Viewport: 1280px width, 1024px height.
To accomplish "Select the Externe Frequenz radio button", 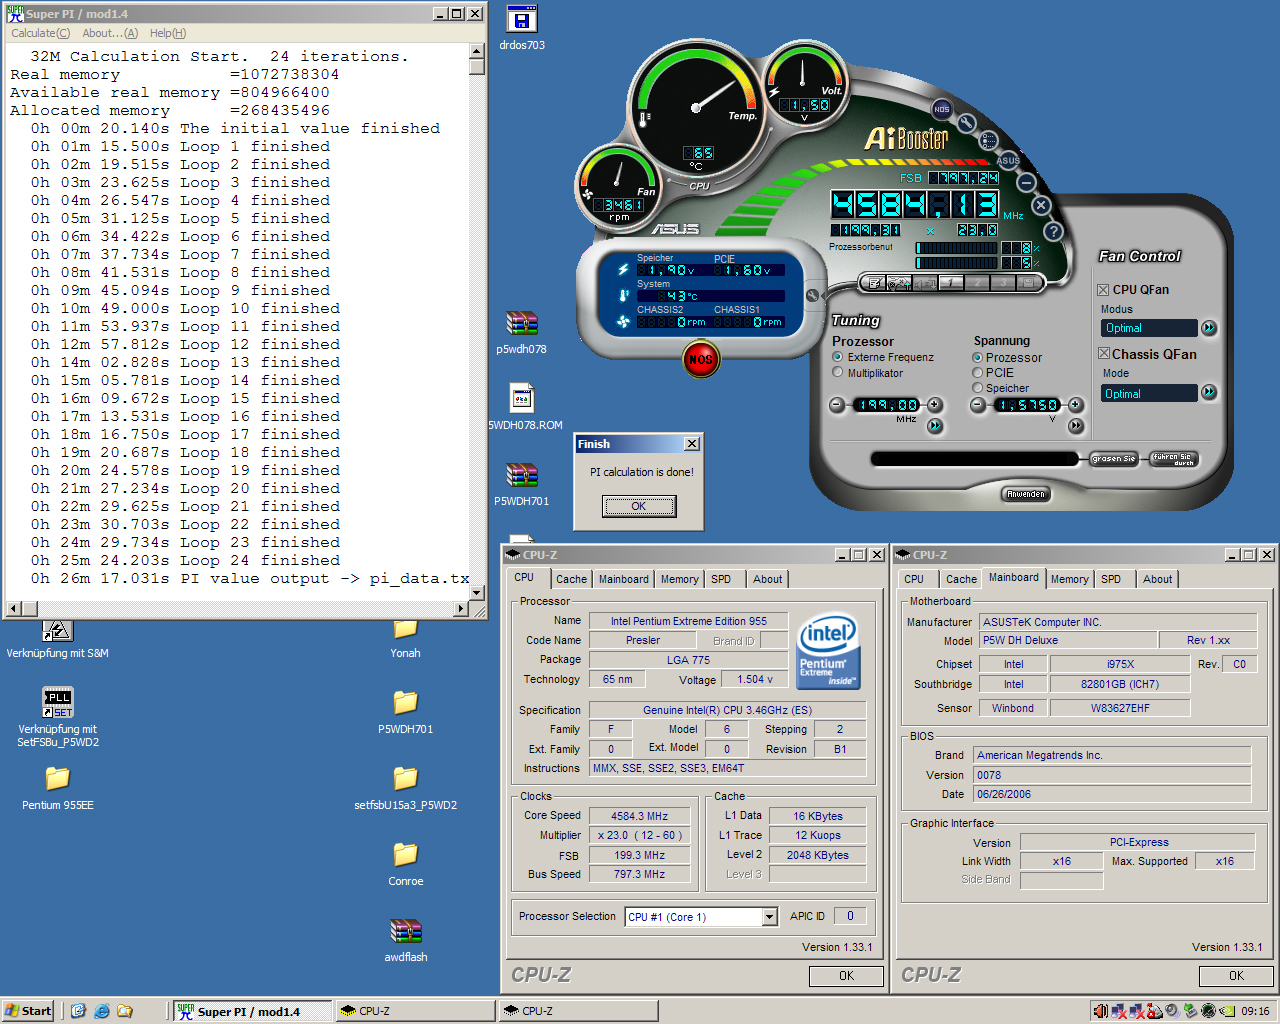I will (838, 357).
